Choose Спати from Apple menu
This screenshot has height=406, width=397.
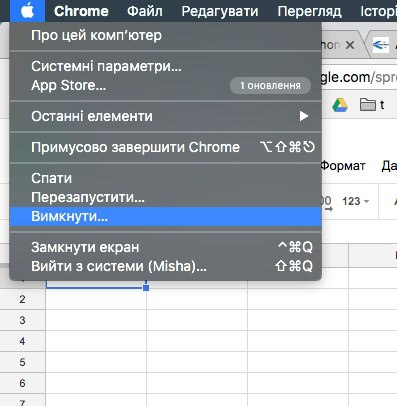165,178
